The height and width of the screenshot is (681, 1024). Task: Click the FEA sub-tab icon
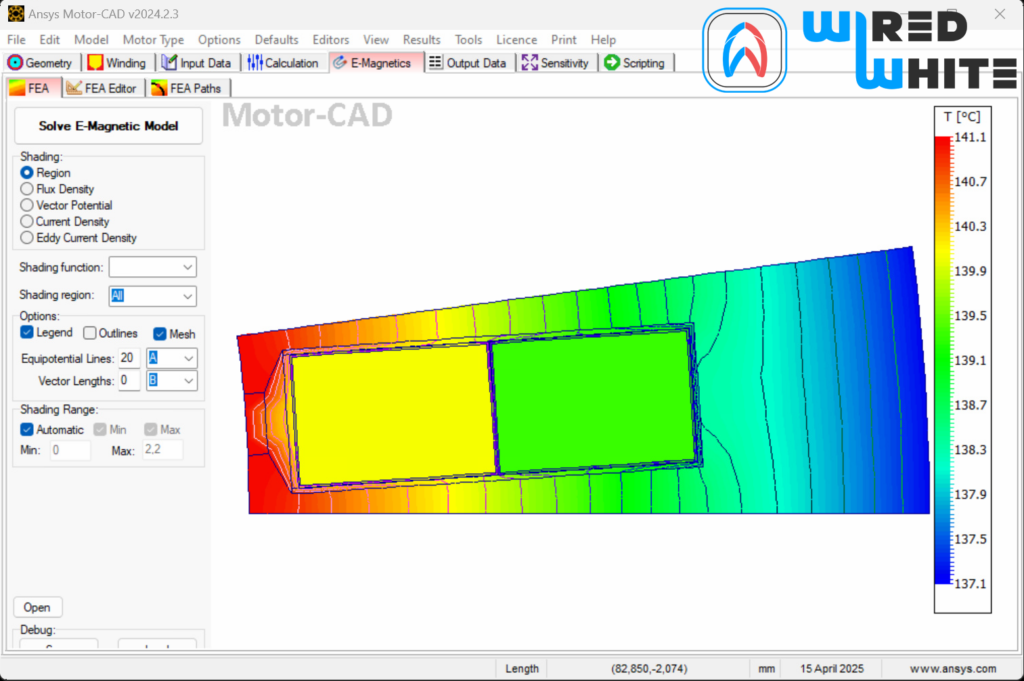pyautogui.click(x=18, y=88)
